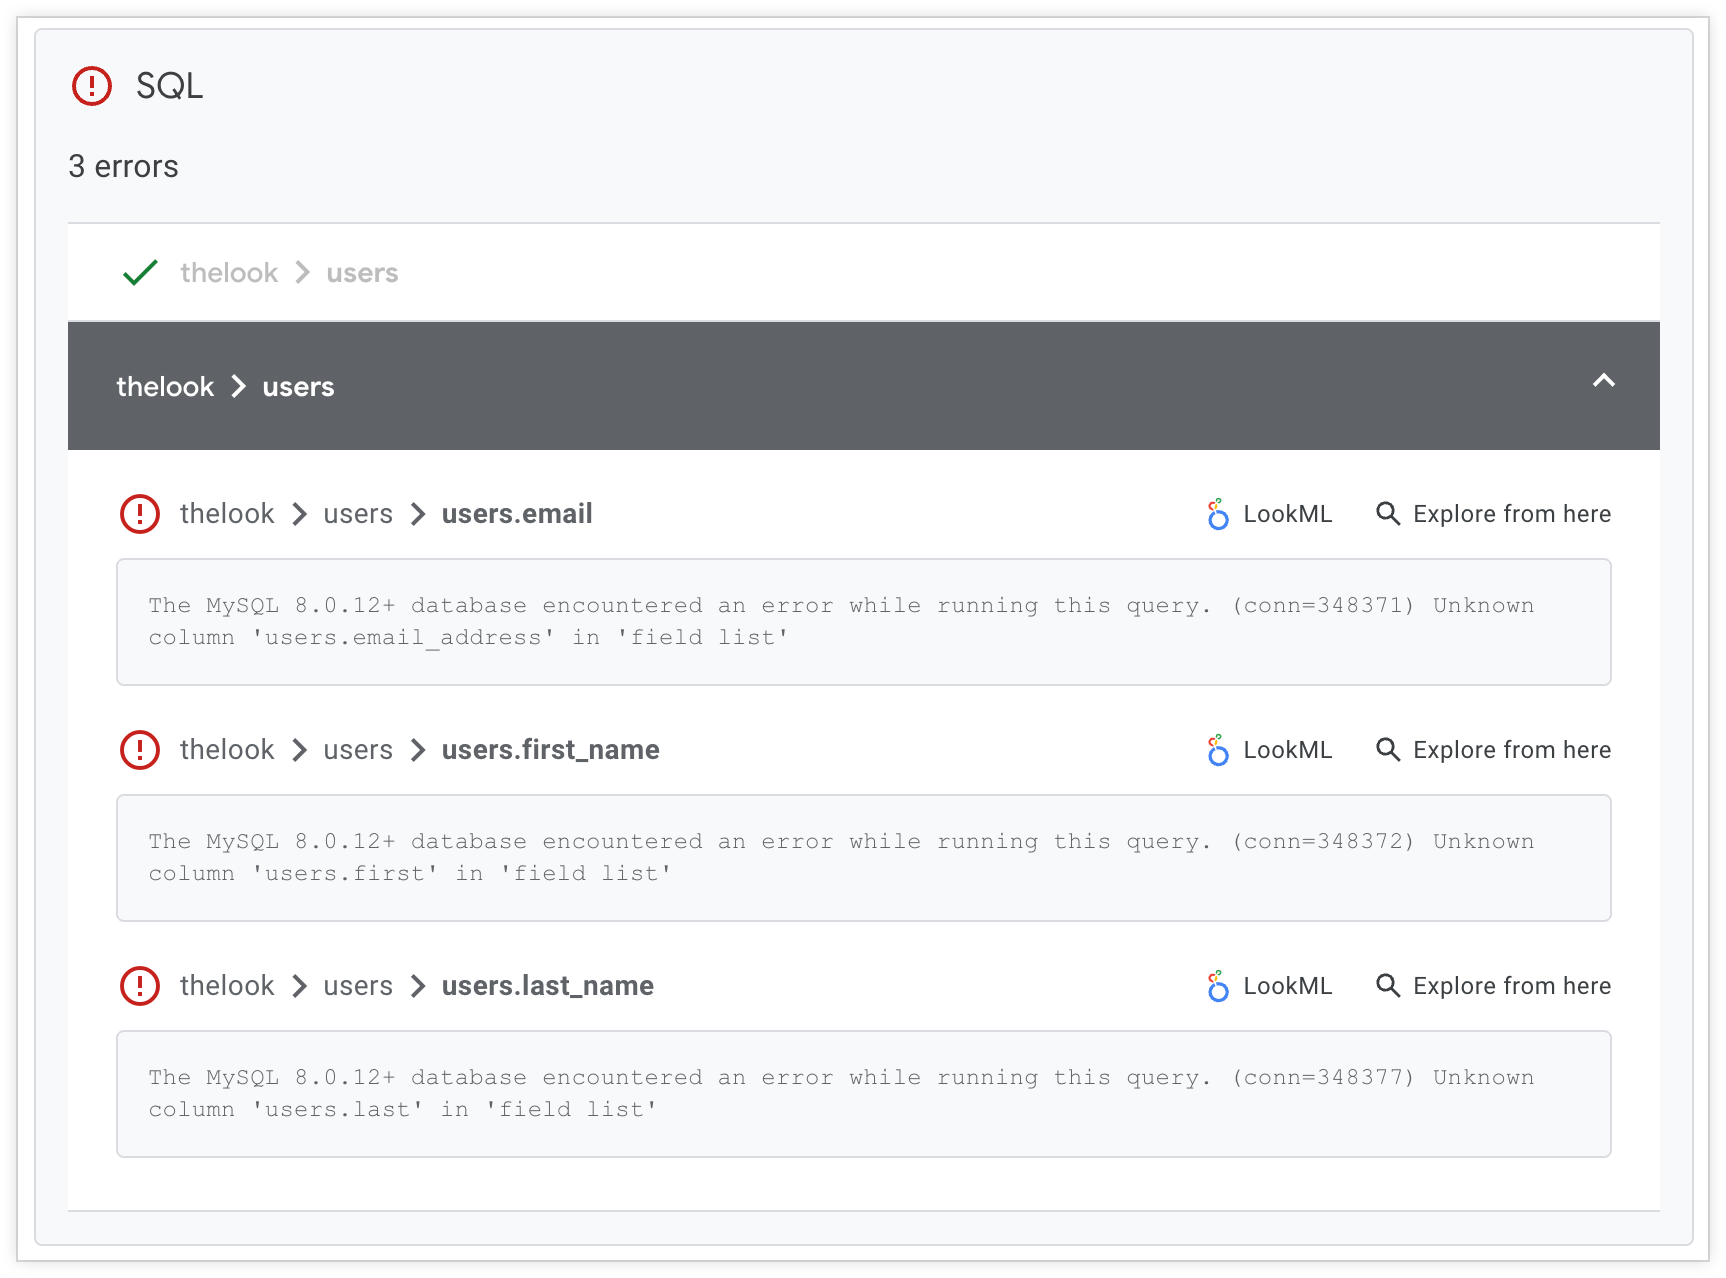Click the chevron between thelook and users breadcrumb

point(238,386)
